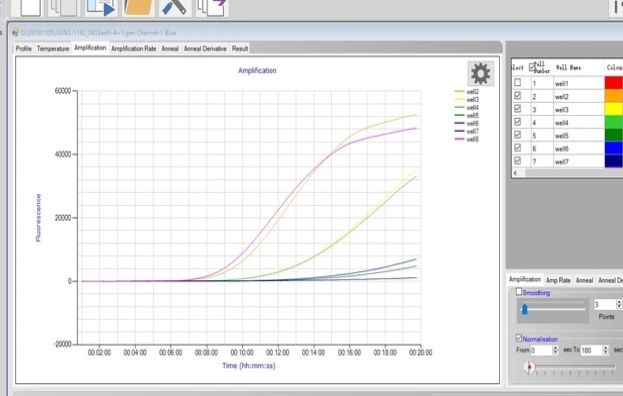Viewport: 623px width, 396px height.
Task: Click the export icon with purple arrow
Action: tap(212, 7)
